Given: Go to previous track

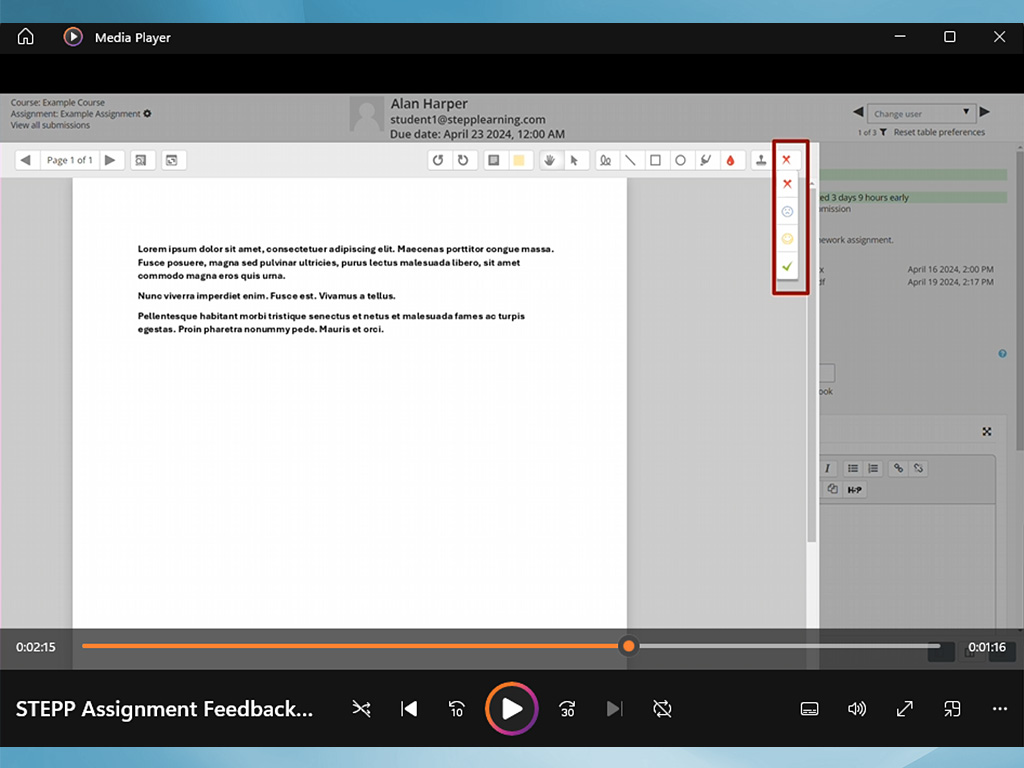Looking at the screenshot, I should (x=409, y=709).
